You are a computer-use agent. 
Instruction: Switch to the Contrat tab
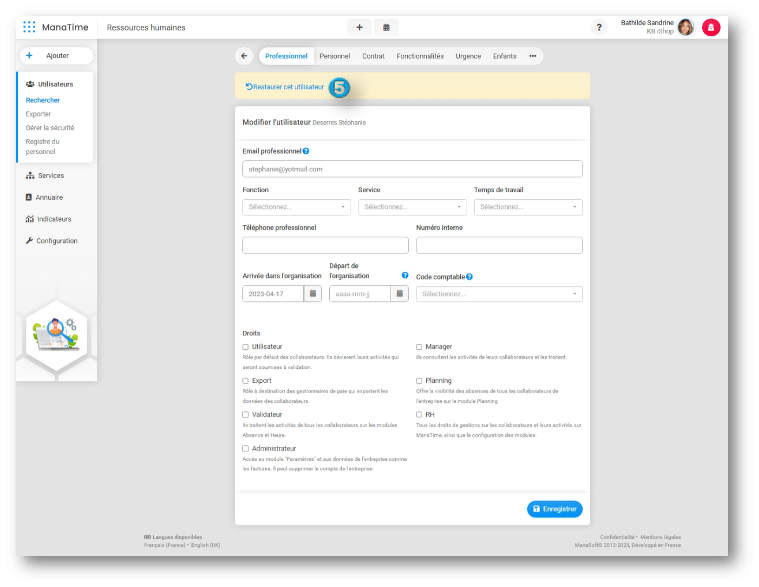coord(373,56)
